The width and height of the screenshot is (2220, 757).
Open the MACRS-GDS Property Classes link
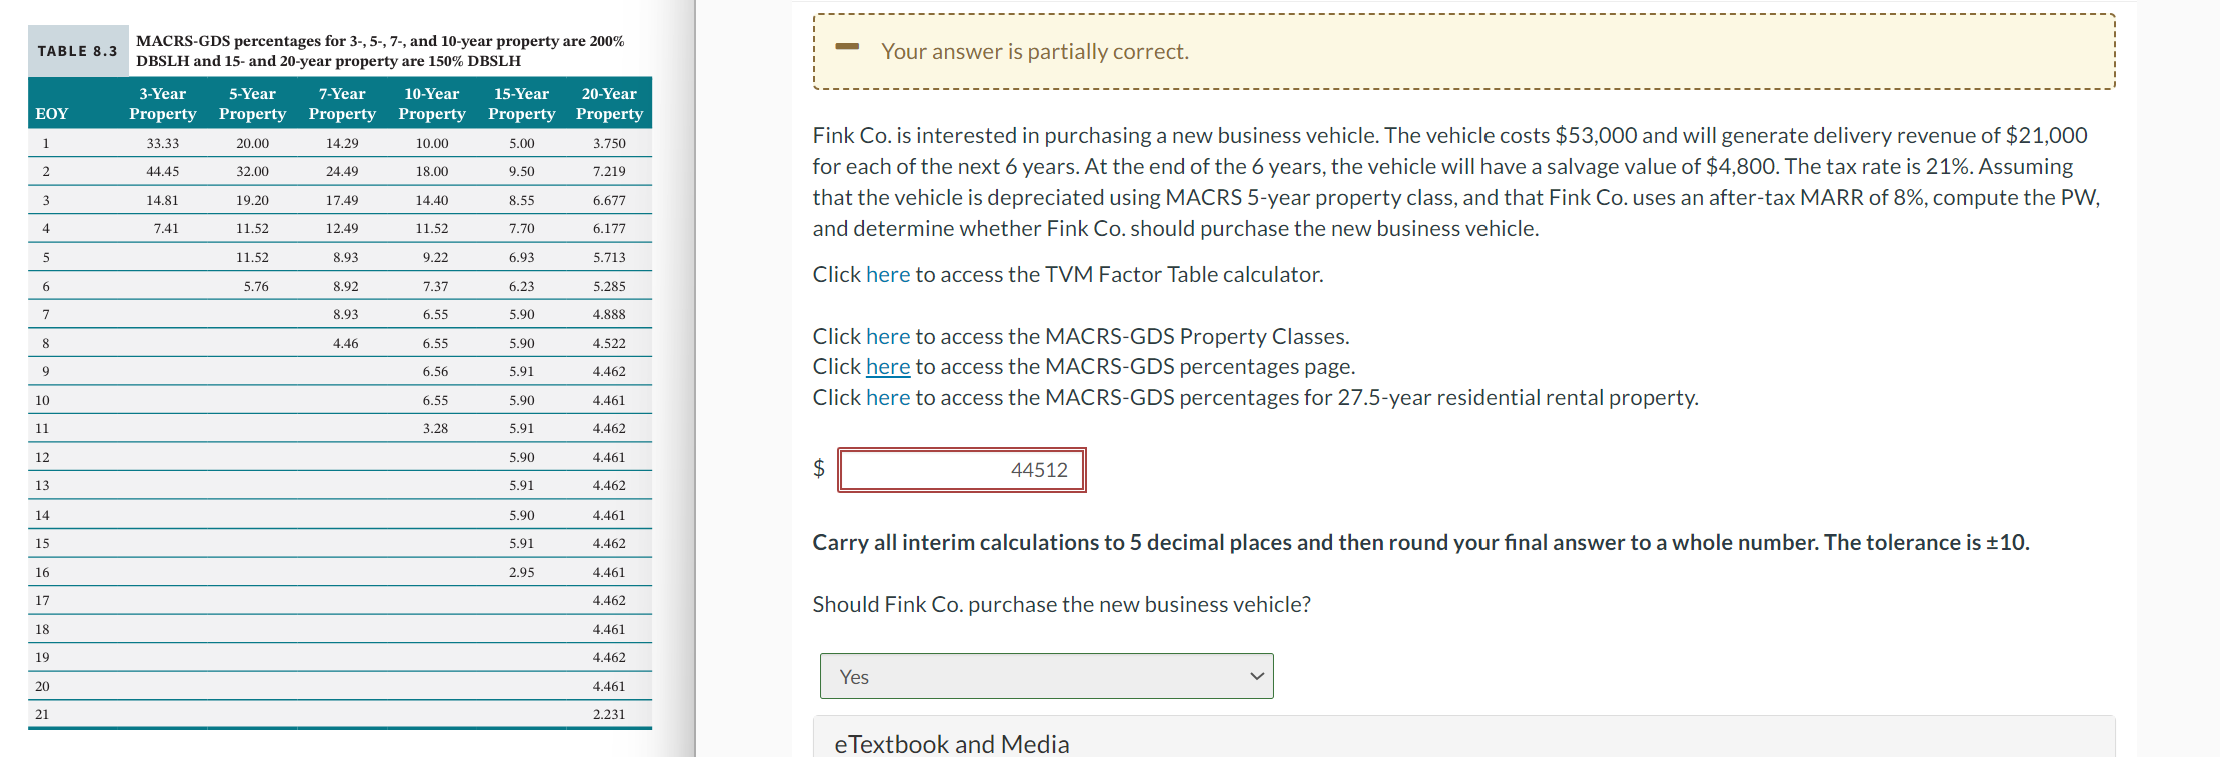[x=888, y=336]
